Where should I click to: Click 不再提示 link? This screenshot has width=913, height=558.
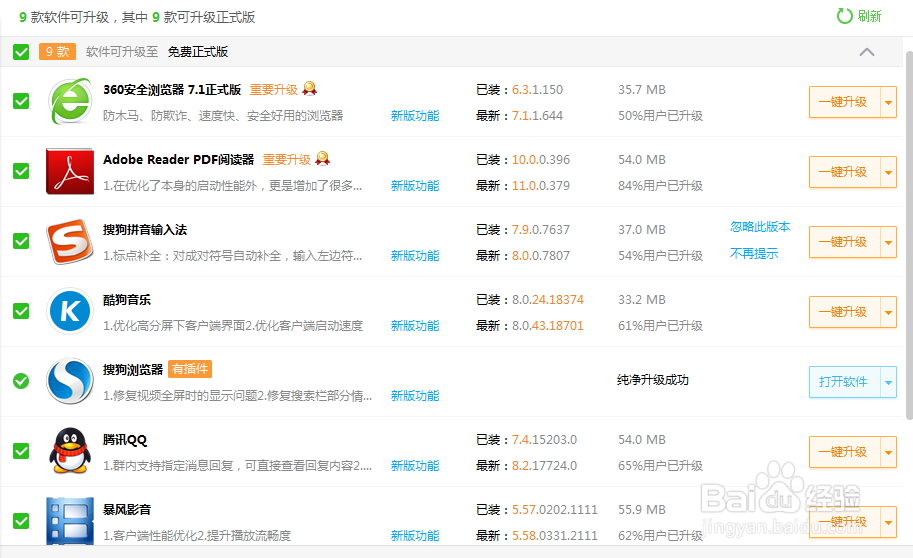click(754, 253)
